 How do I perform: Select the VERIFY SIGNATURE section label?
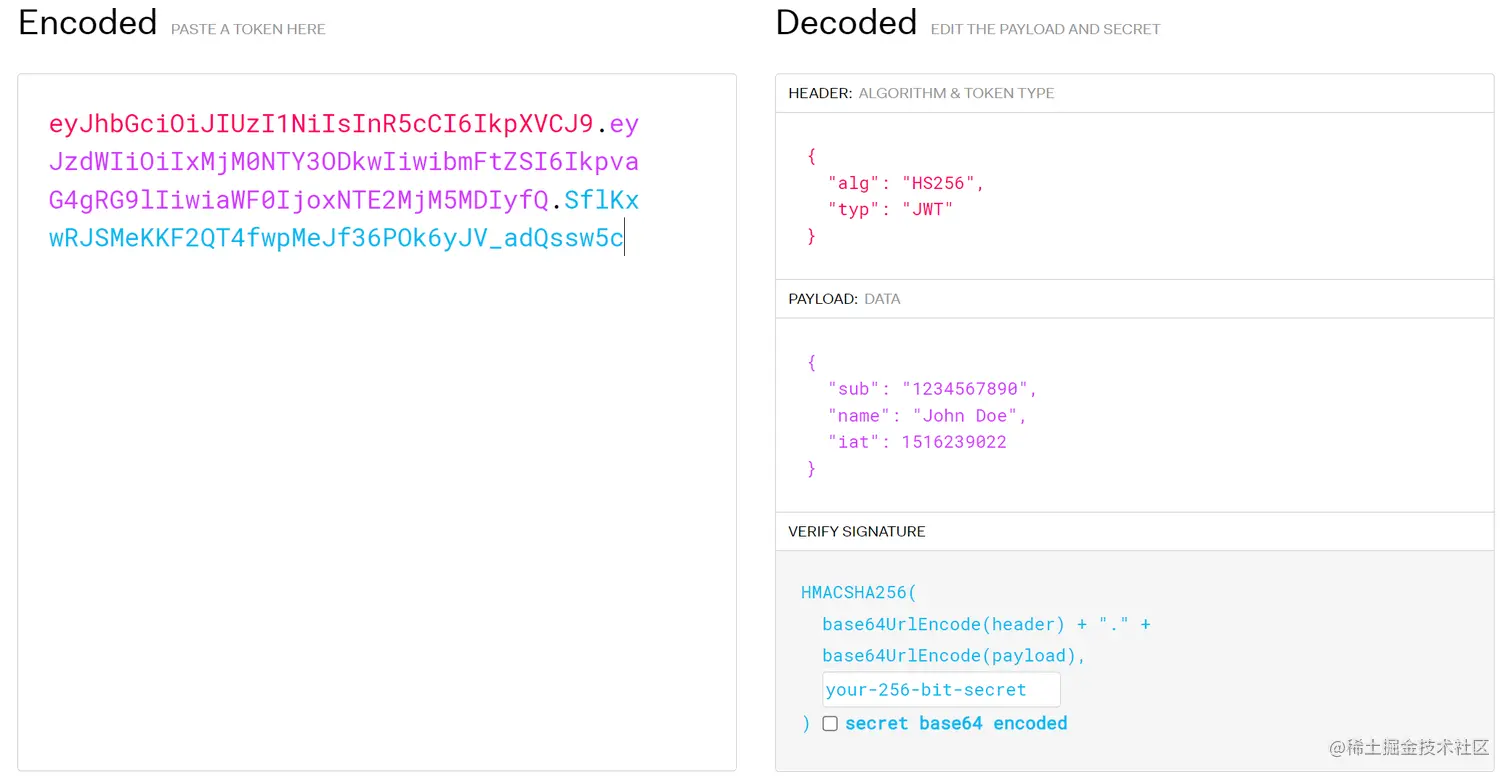point(856,532)
